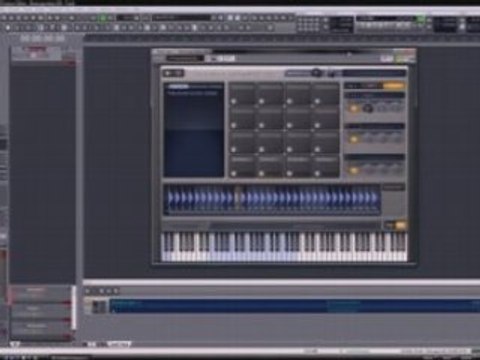
Task: Select the highlighted slice marker in the waveform
Action: (x=237, y=198)
